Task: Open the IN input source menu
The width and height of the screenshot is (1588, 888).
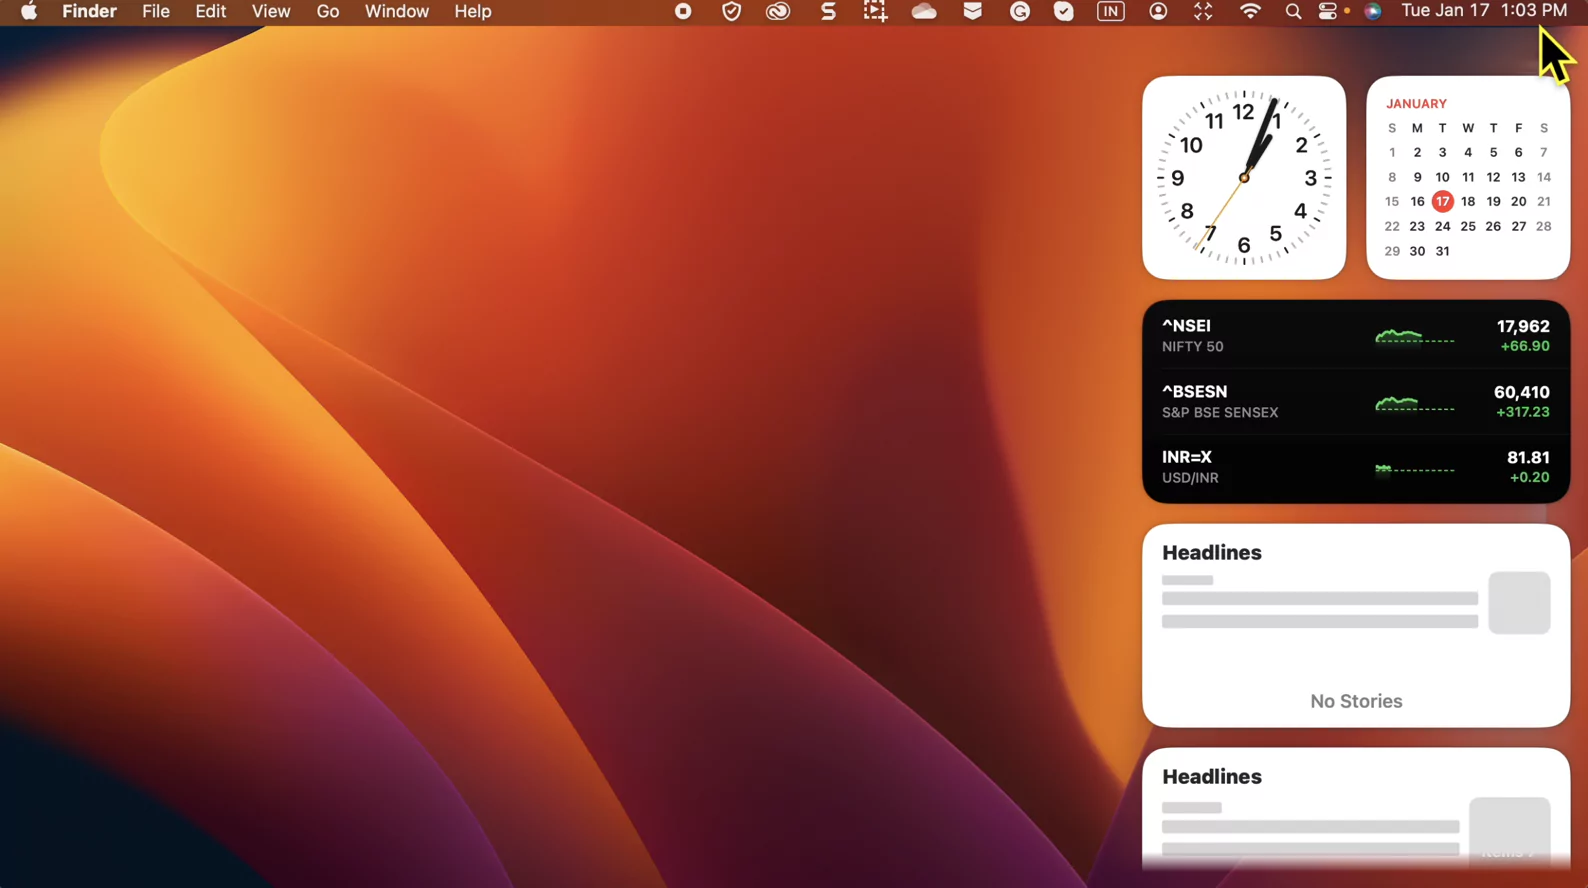Action: [1110, 11]
